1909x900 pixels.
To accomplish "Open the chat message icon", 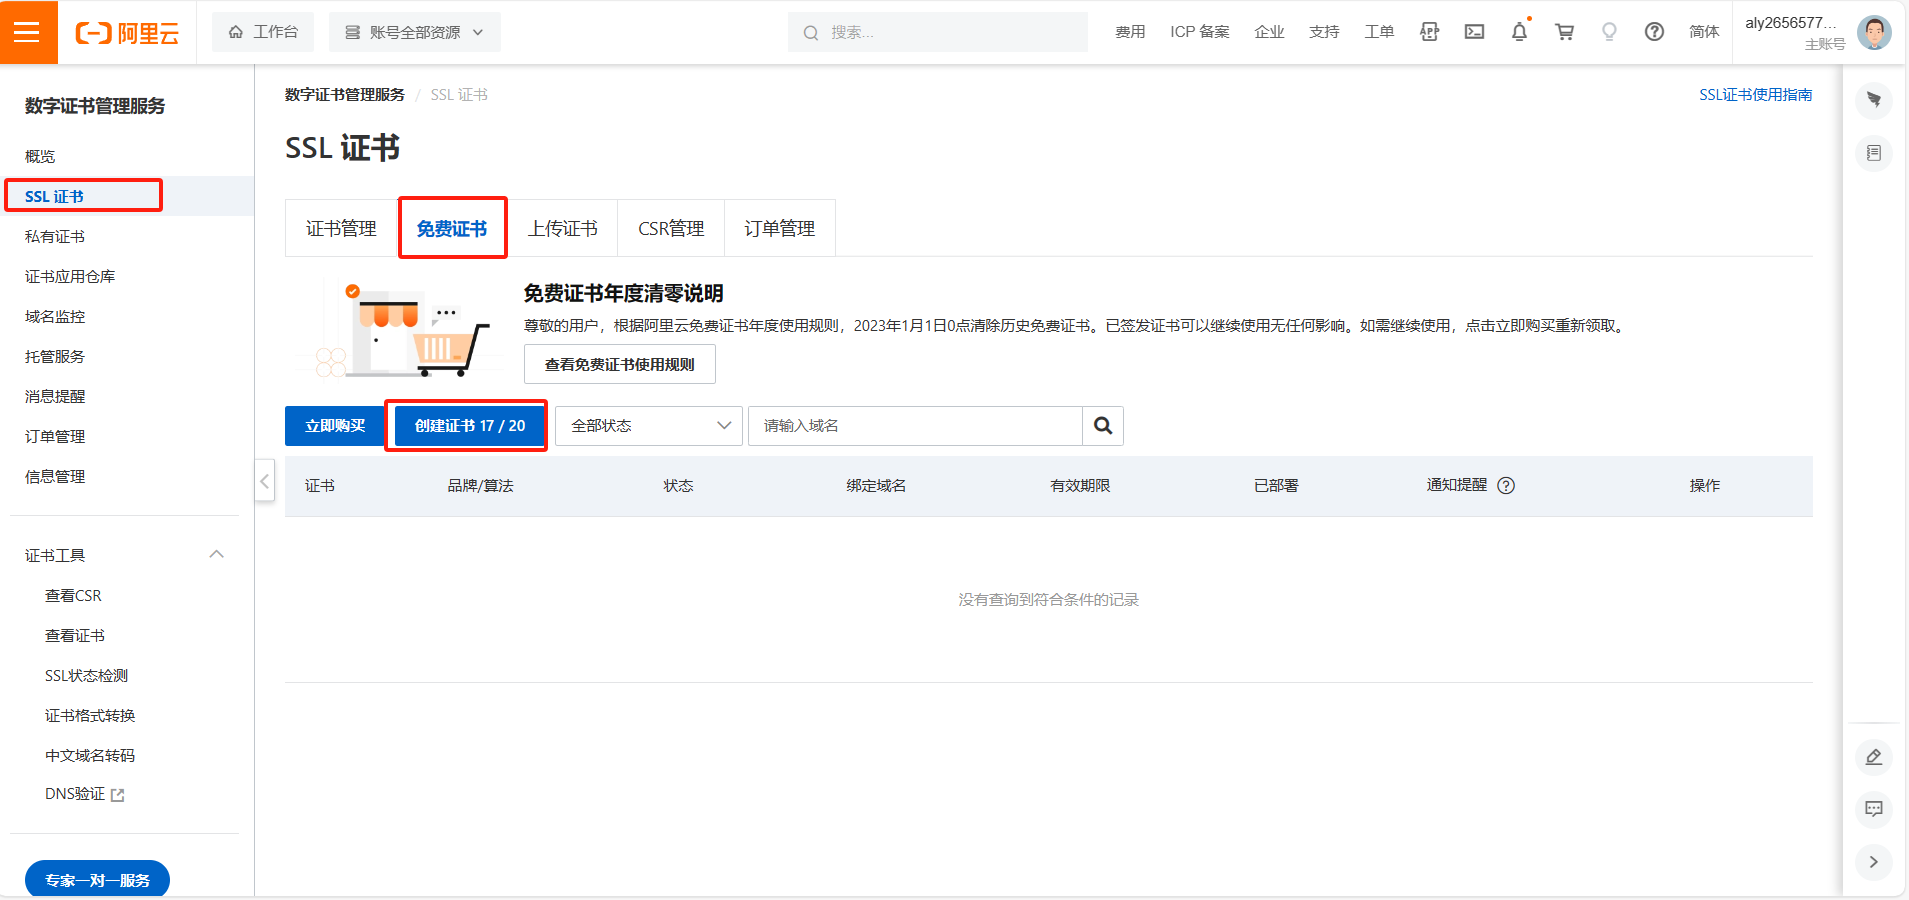I will click(x=1874, y=809).
